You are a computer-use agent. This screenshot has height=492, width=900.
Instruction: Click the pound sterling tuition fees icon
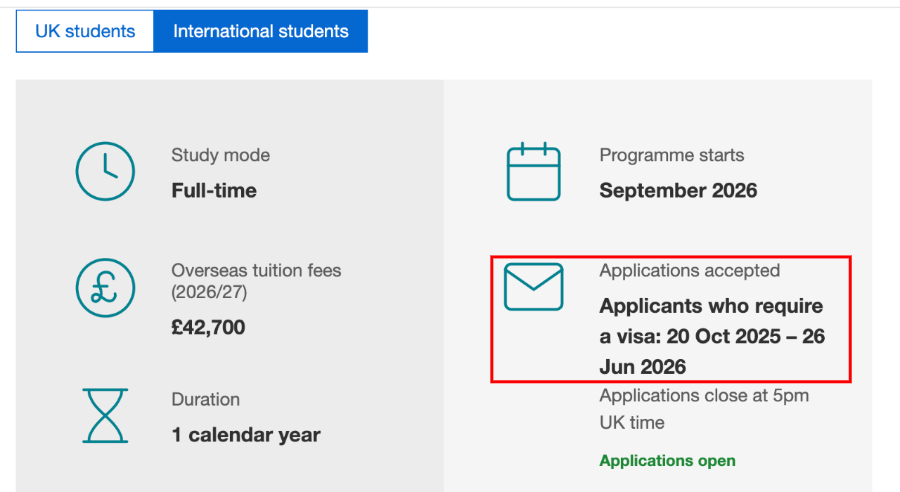tap(105, 288)
